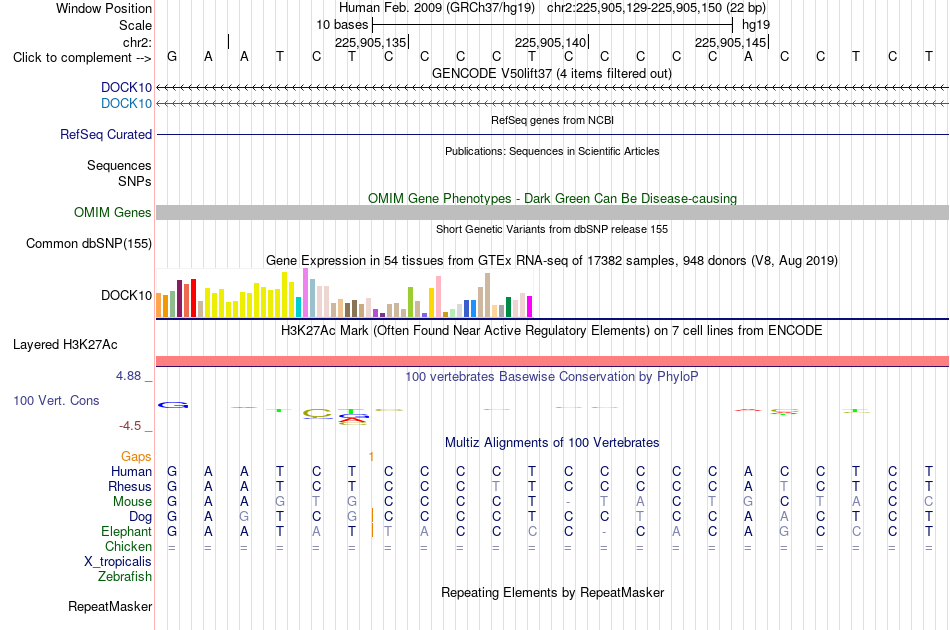Click the magenta last bar of GTEx chart

click(529, 307)
